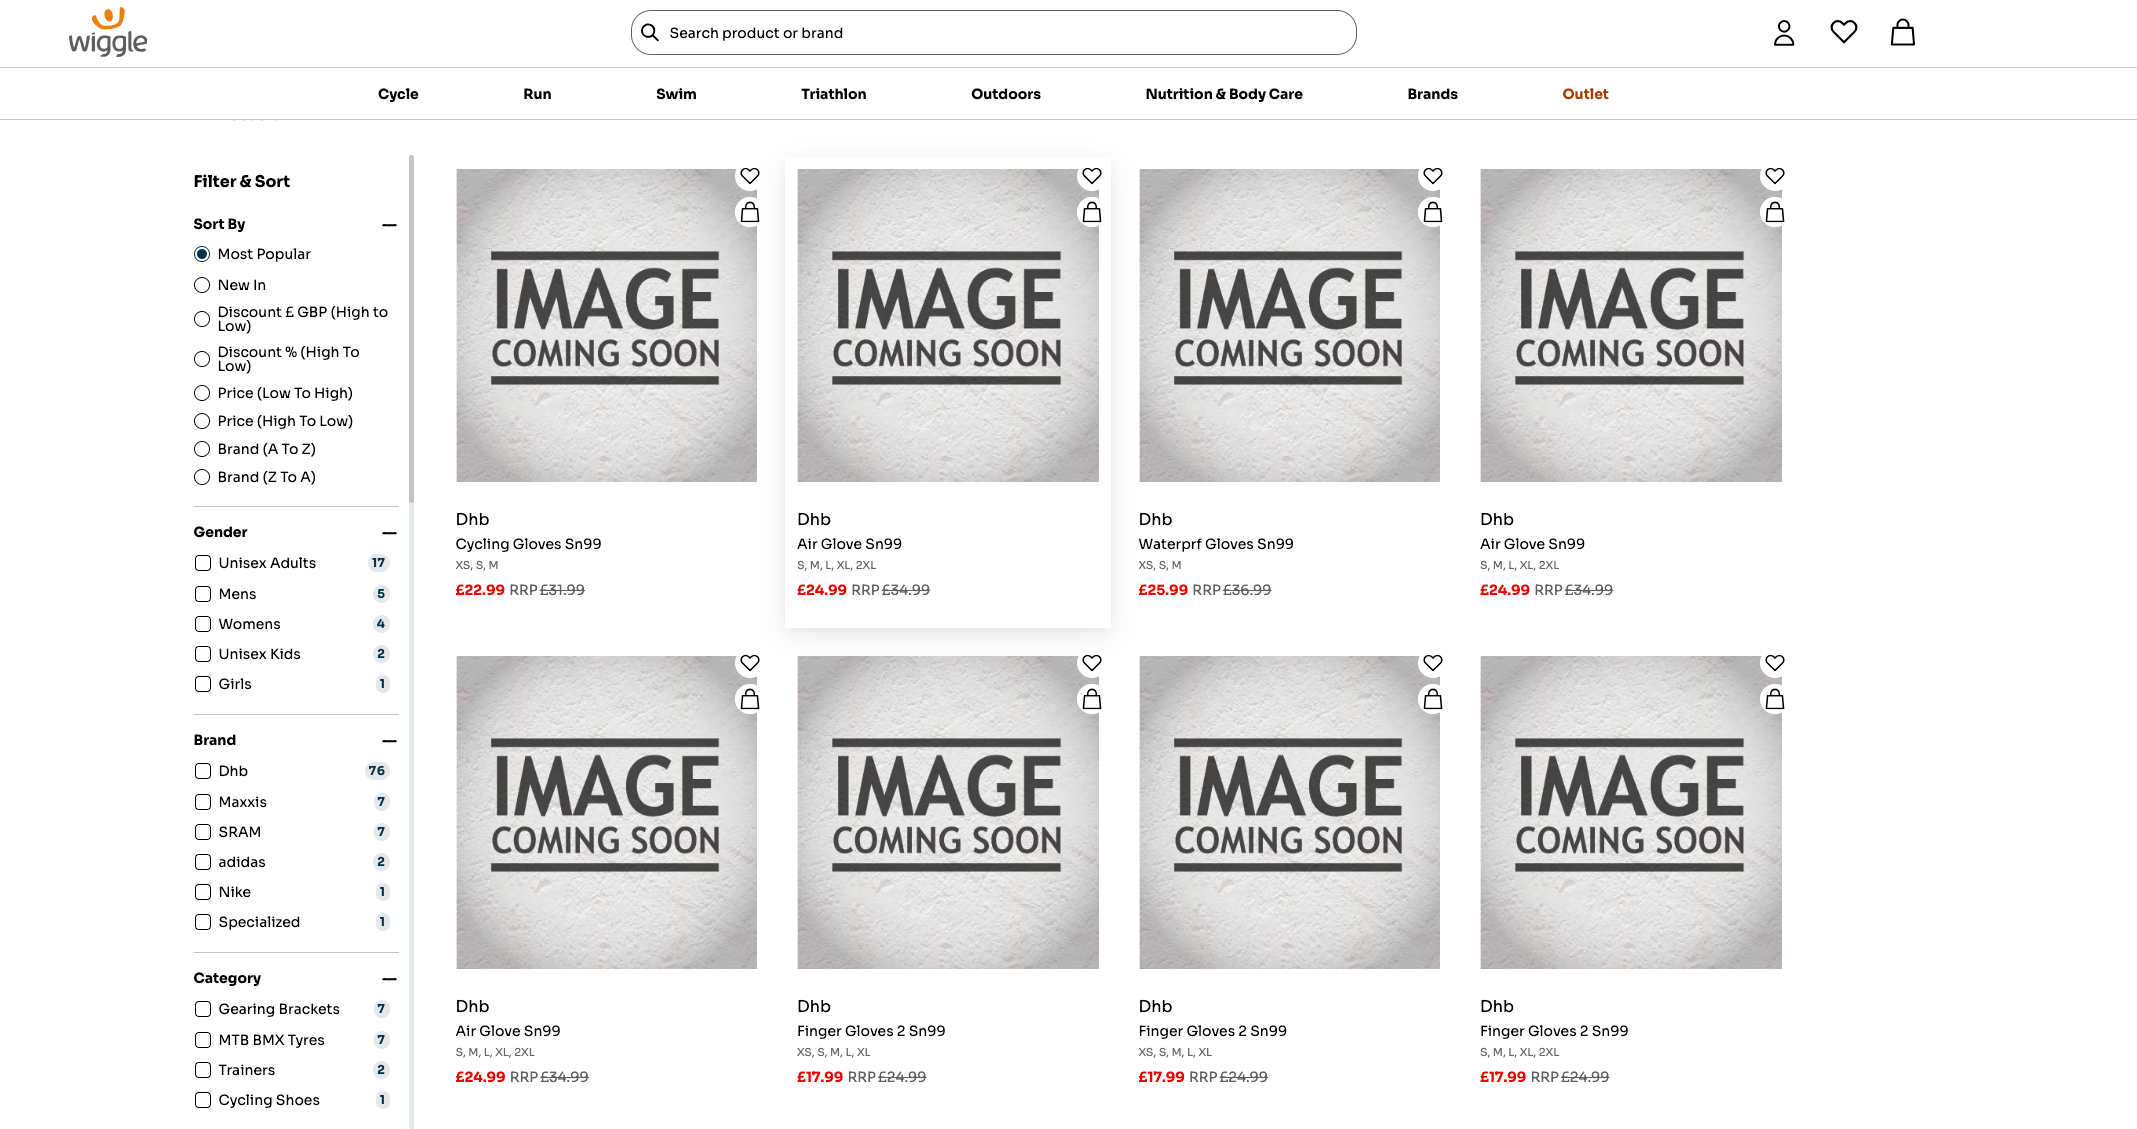Viewport: 2137px width, 1129px height.
Task: Click bag icon on second-row Air Glove Sn99 card
Action: click(750, 699)
